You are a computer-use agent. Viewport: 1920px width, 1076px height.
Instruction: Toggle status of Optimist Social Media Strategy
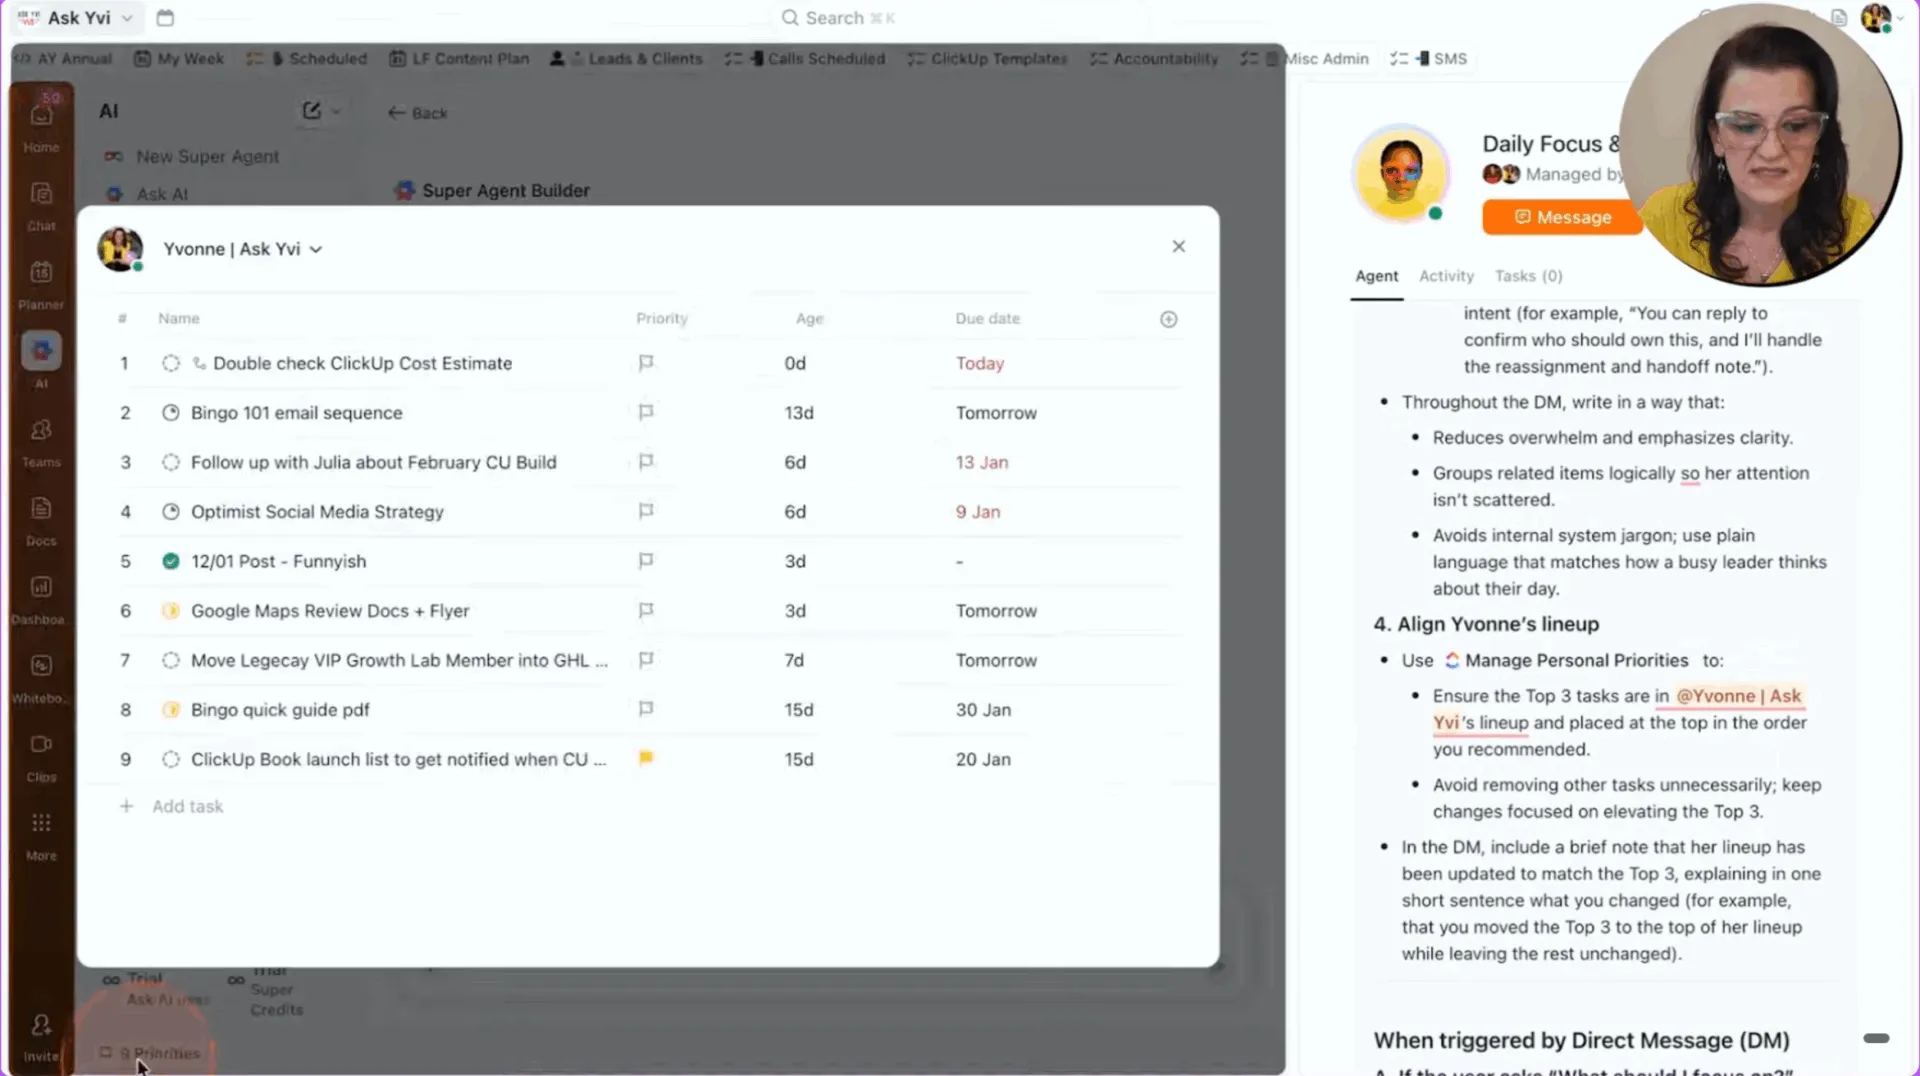(x=171, y=511)
